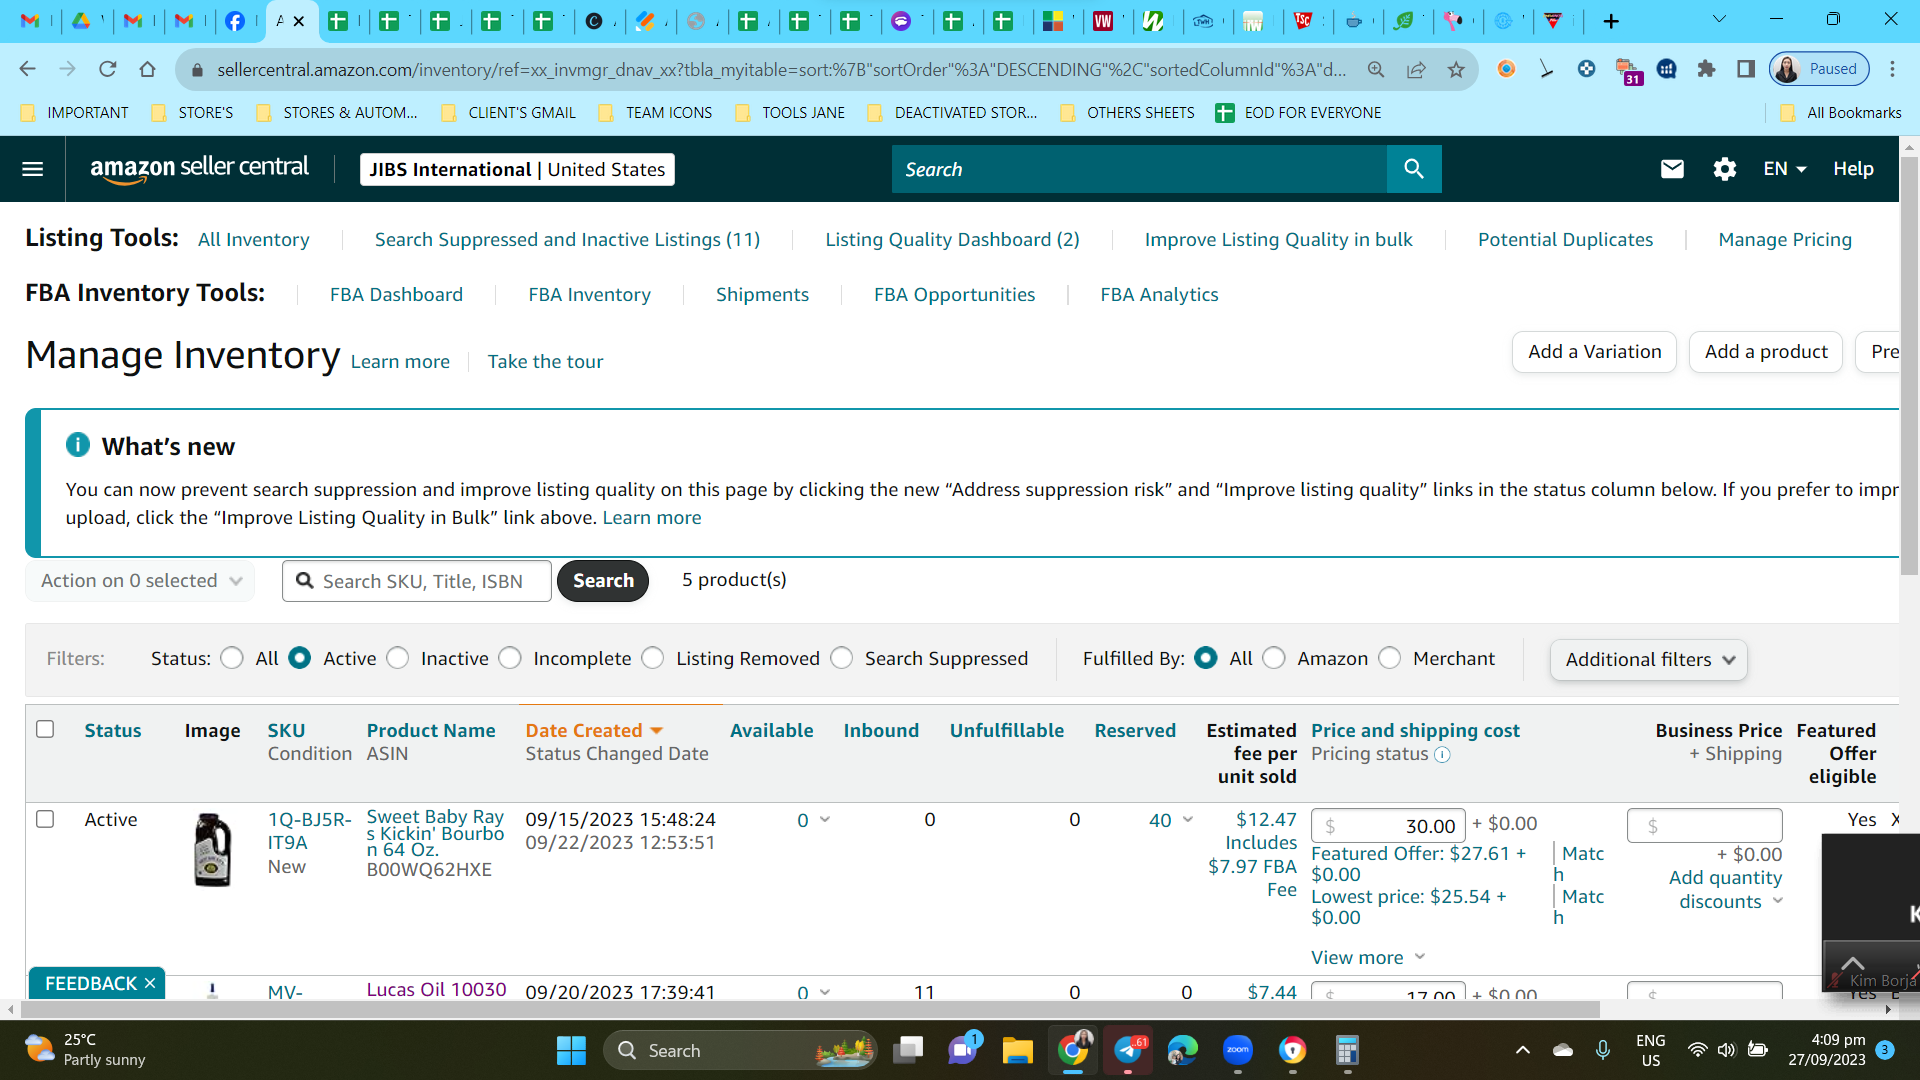The height and width of the screenshot is (1080, 1920).
Task: Expand the Reserved 40 details arrow
Action: click(1188, 820)
